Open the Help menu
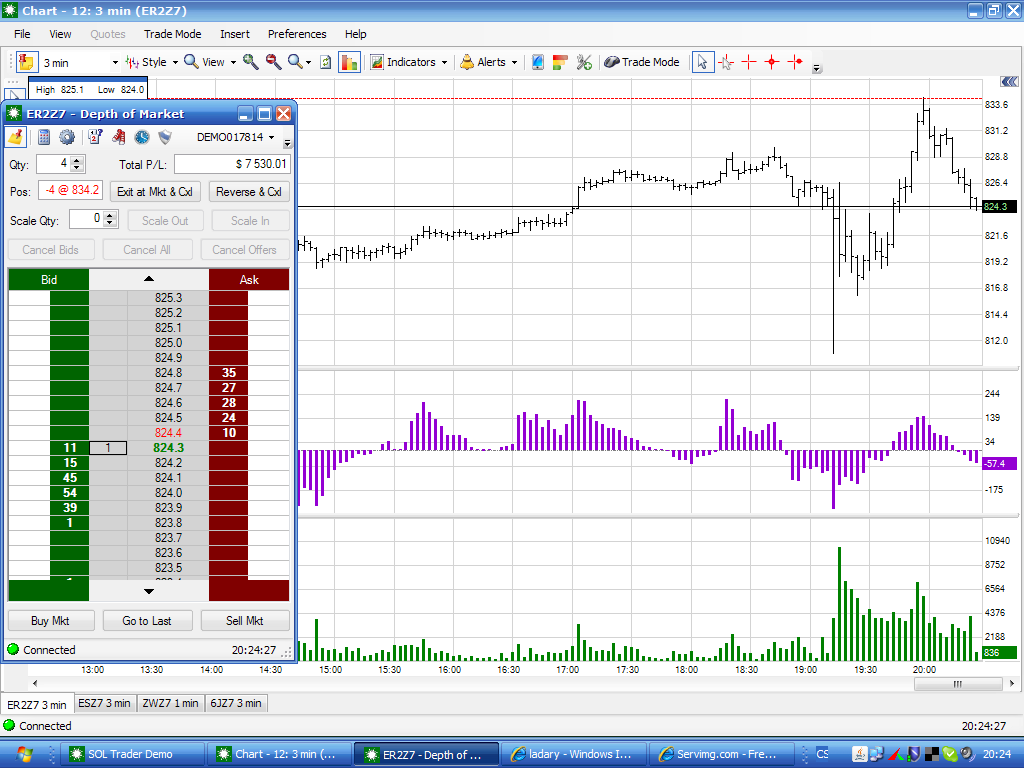The image size is (1024, 768). tap(355, 34)
